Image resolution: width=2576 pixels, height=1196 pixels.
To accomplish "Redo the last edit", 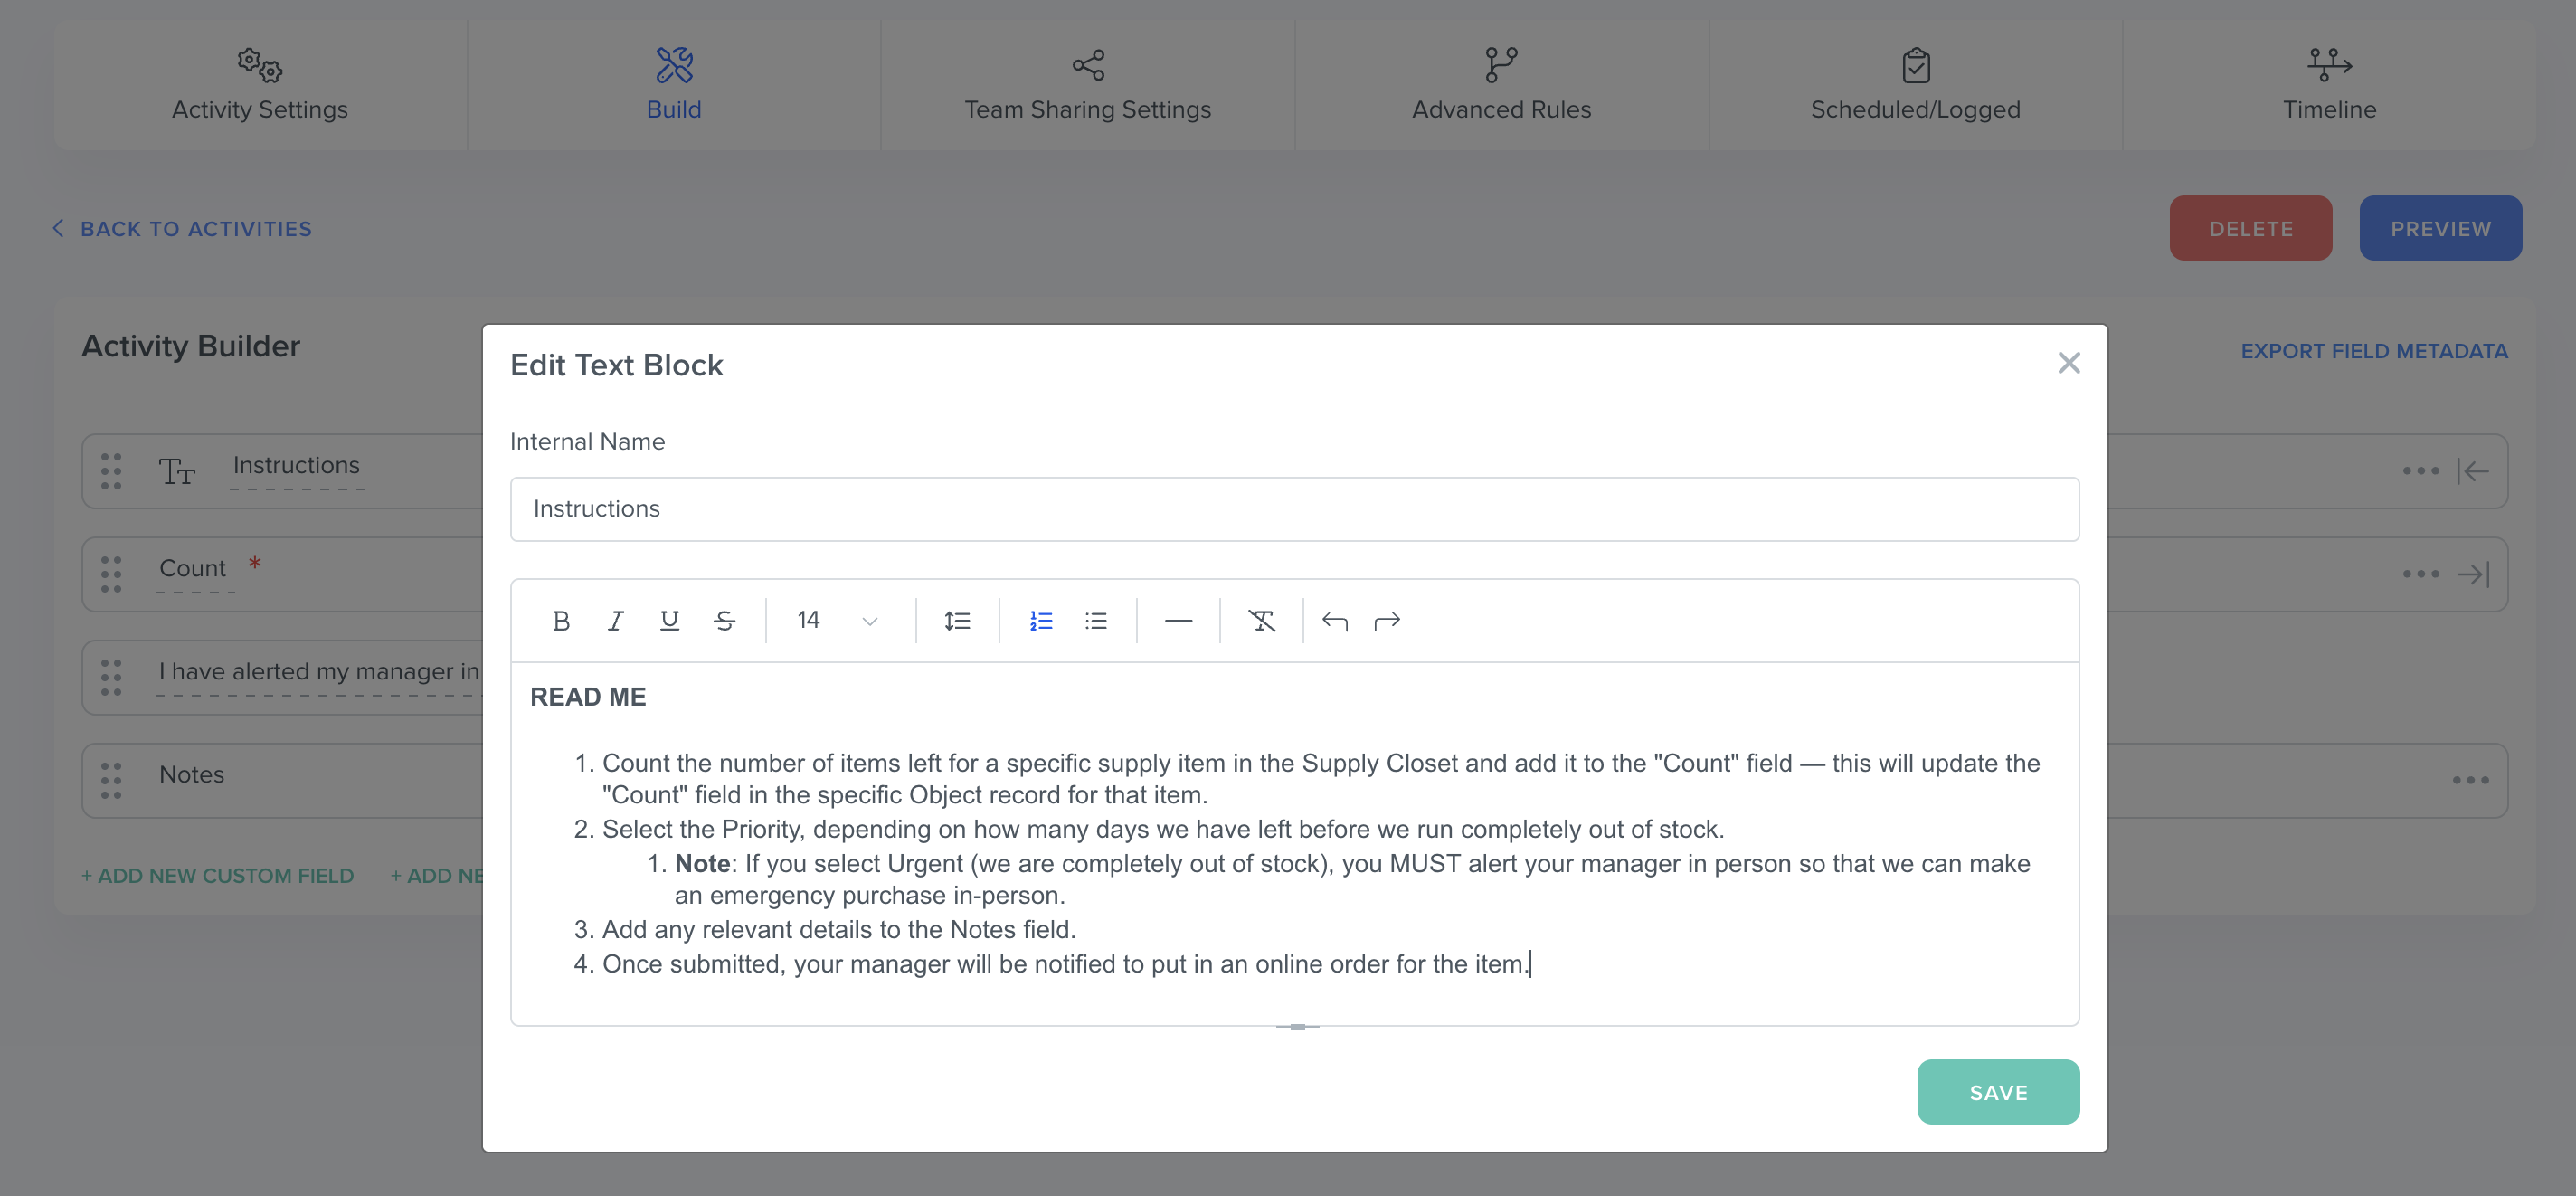I will tap(1387, 621).
